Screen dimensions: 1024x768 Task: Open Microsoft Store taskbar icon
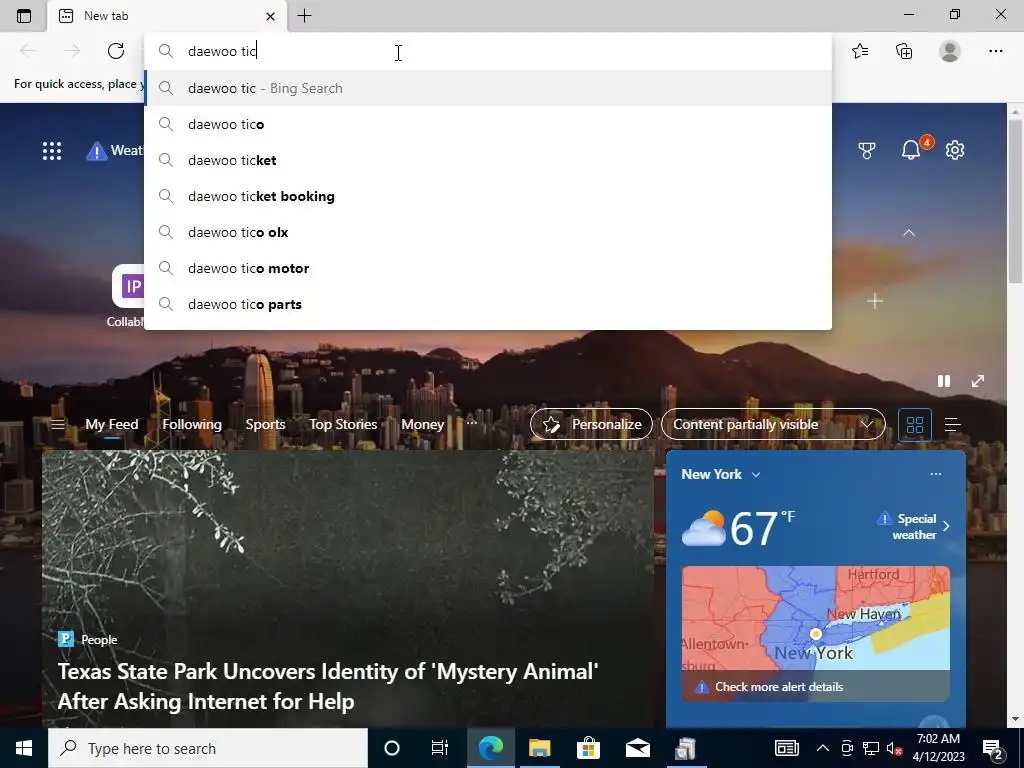tap(588, 748)
